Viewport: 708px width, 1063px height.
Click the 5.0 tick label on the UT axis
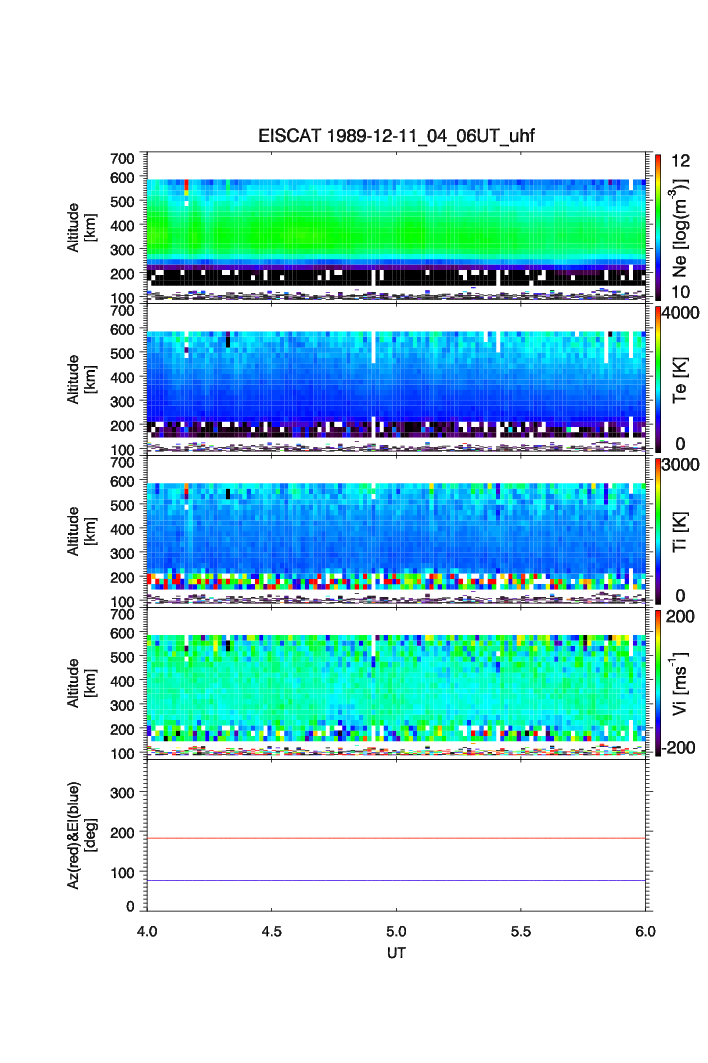pyautogui.click(x=397, y=930)
